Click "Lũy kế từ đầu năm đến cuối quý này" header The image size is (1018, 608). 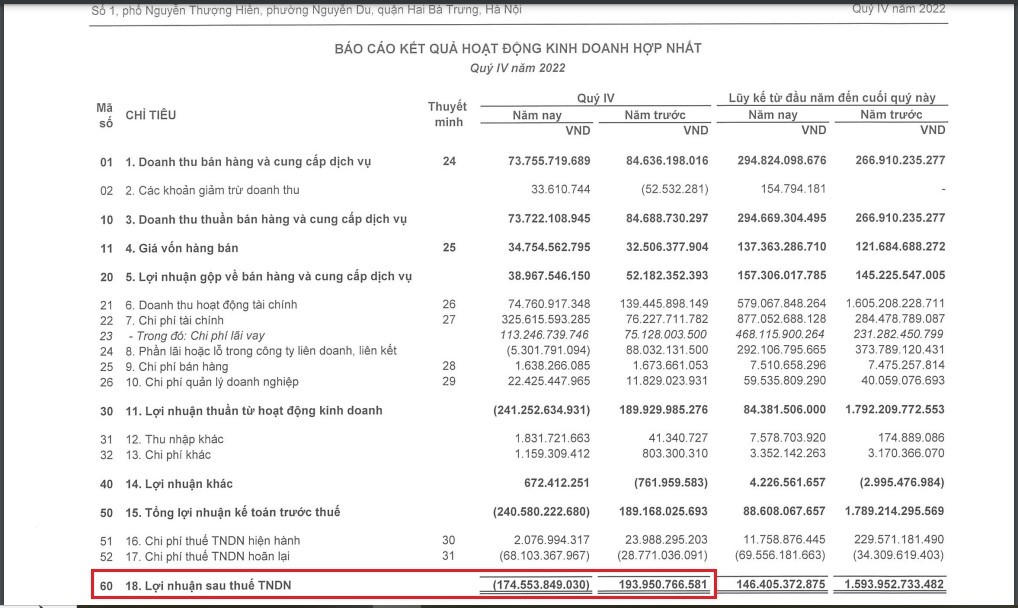click(x=831, y=98)
